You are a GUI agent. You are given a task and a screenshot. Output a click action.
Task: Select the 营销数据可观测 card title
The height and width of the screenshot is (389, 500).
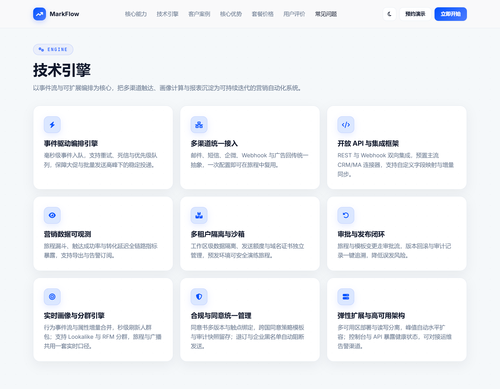pyautogui.click(x=67, y=234)
